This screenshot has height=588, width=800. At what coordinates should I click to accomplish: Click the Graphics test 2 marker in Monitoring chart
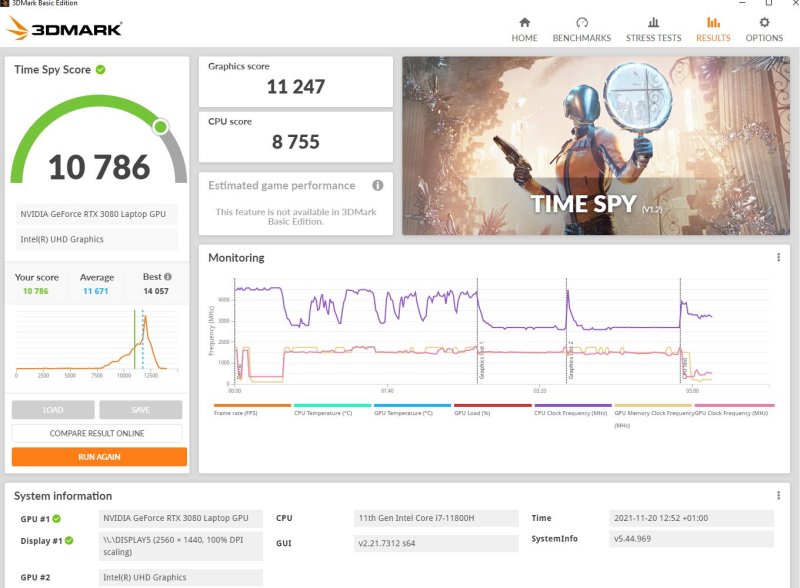tap(570, 360)
